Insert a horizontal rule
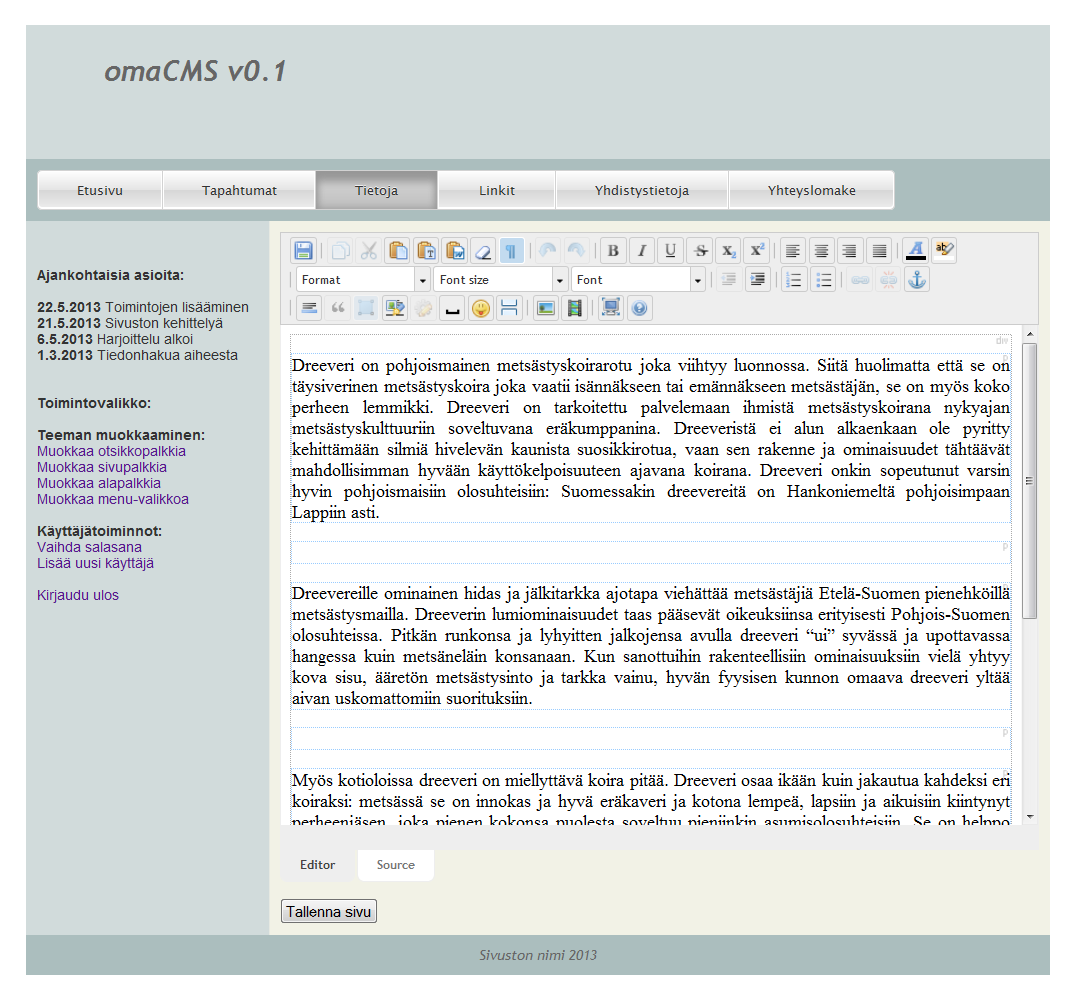The image size is (1076, 1004). (x=508, y=307)
